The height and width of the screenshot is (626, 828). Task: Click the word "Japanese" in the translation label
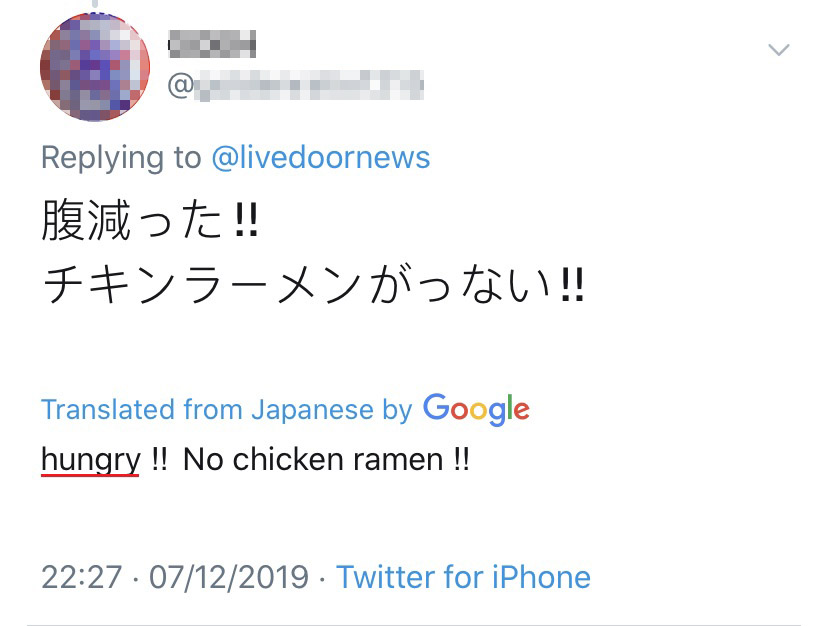313,409
